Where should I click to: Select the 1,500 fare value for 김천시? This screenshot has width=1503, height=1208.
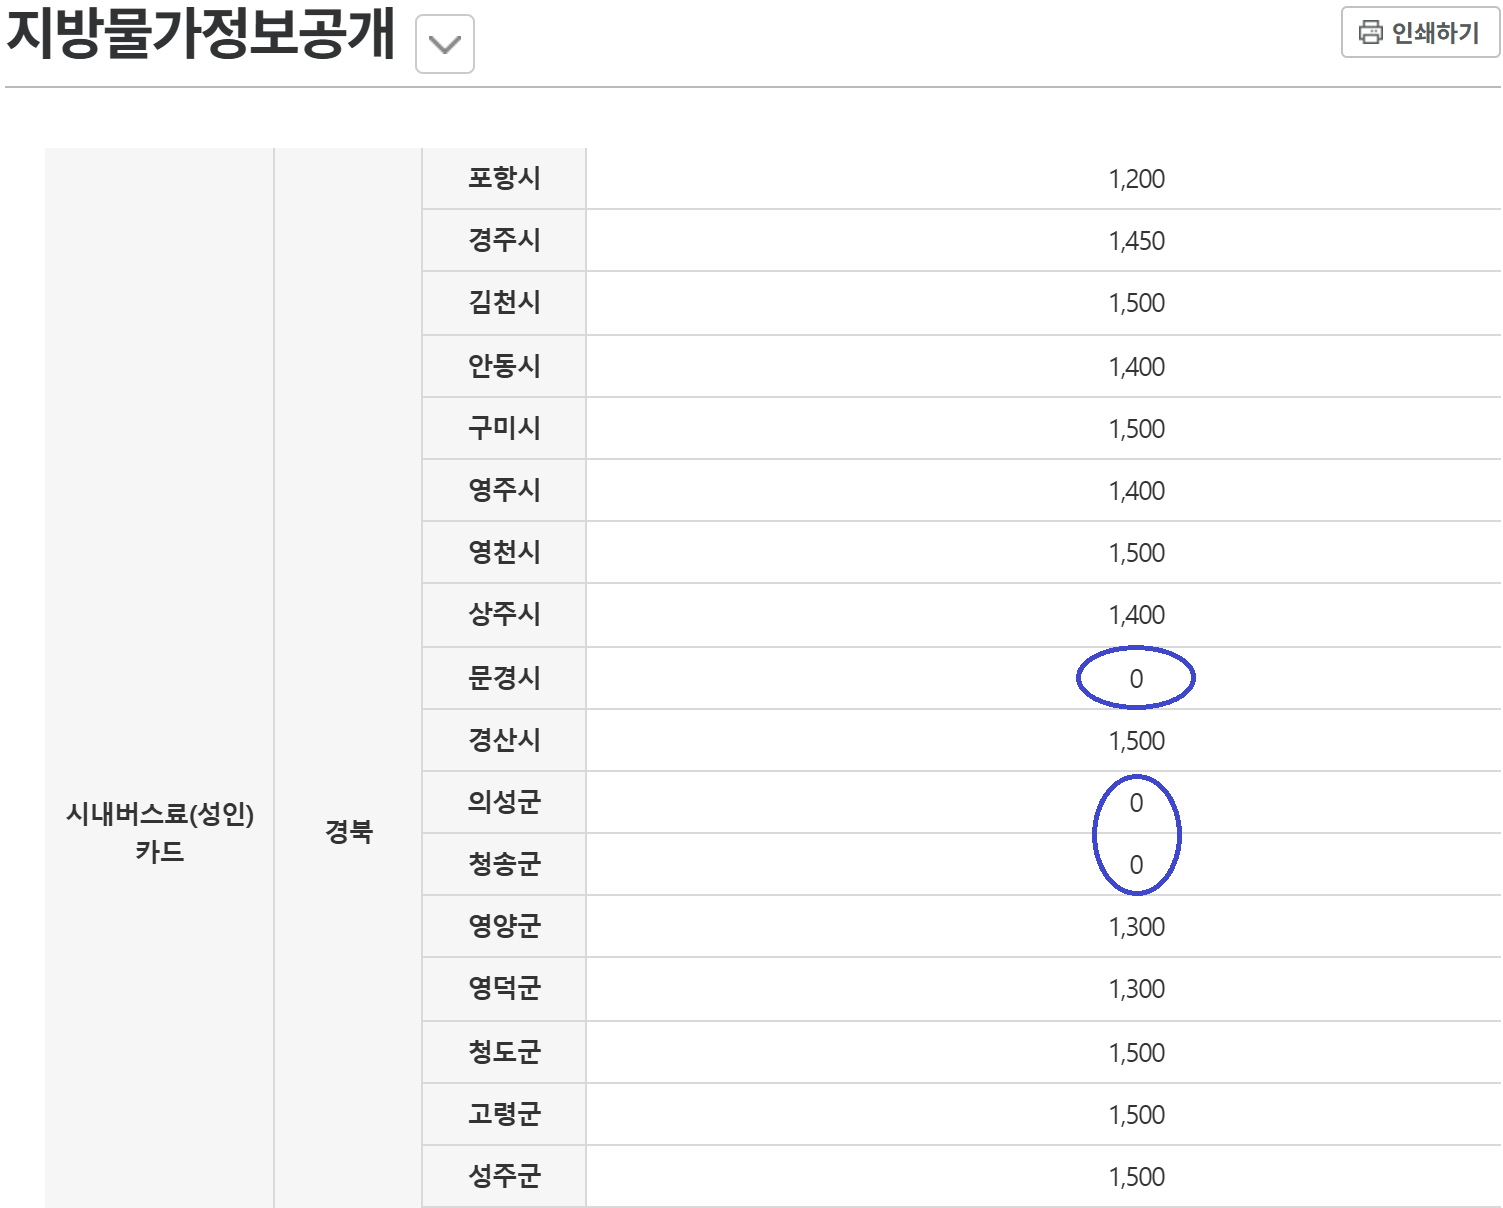1137,303
